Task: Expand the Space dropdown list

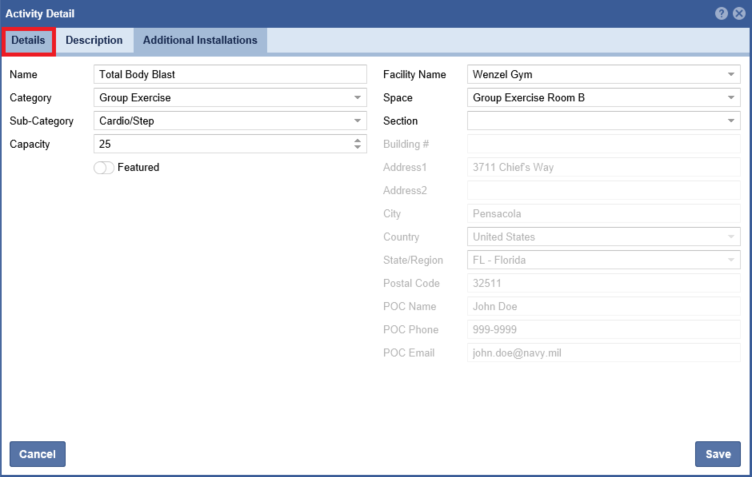Action: click(732, 98)
